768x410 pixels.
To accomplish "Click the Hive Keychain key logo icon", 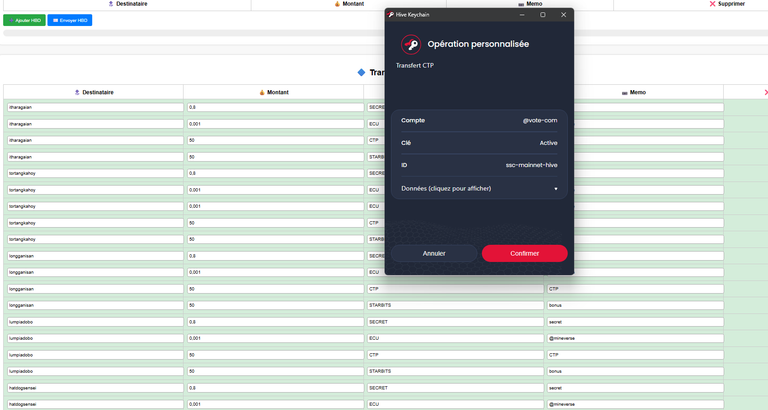I will tap(410, 45).
